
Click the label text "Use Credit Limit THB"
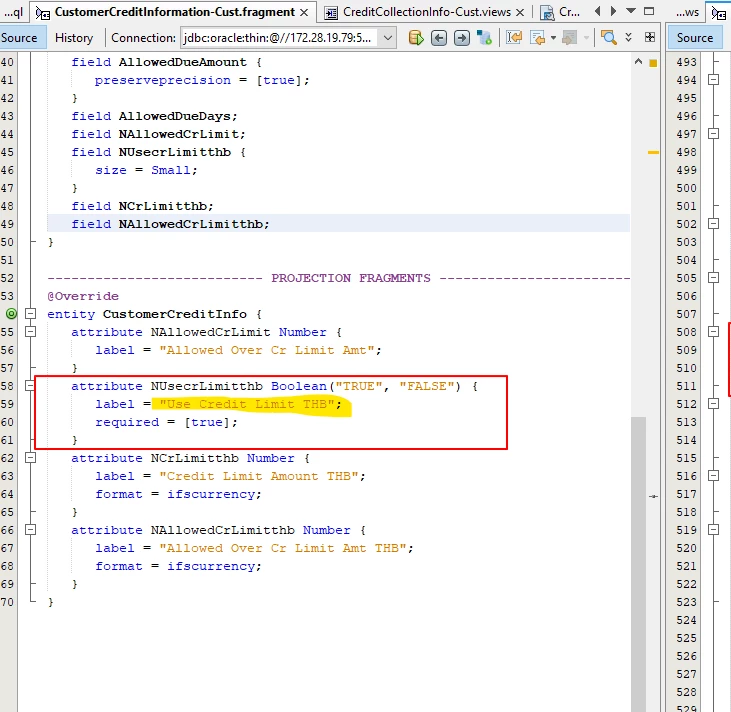(x=247, y=404)
